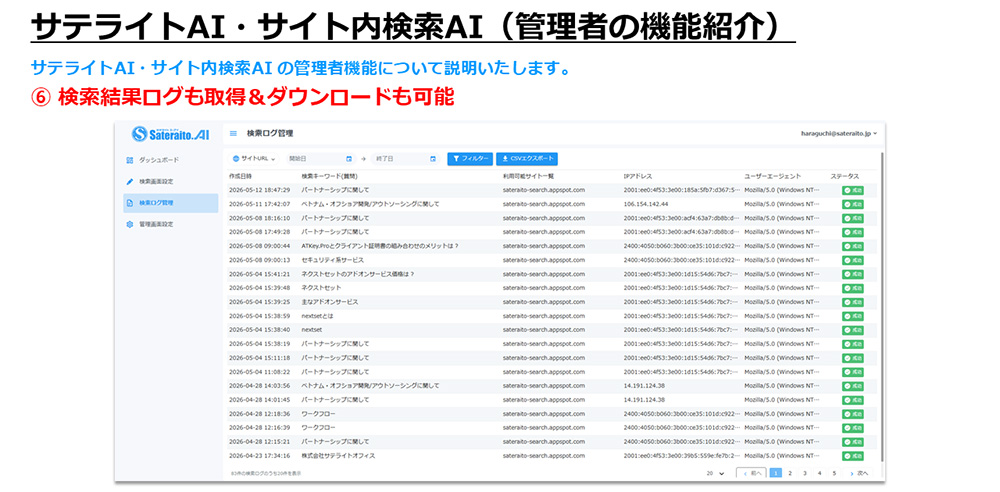The width and height of the screenshot is (1000, 492).
Task: Click the globe icon on サイトURL selector
Action: pos(236,158)
